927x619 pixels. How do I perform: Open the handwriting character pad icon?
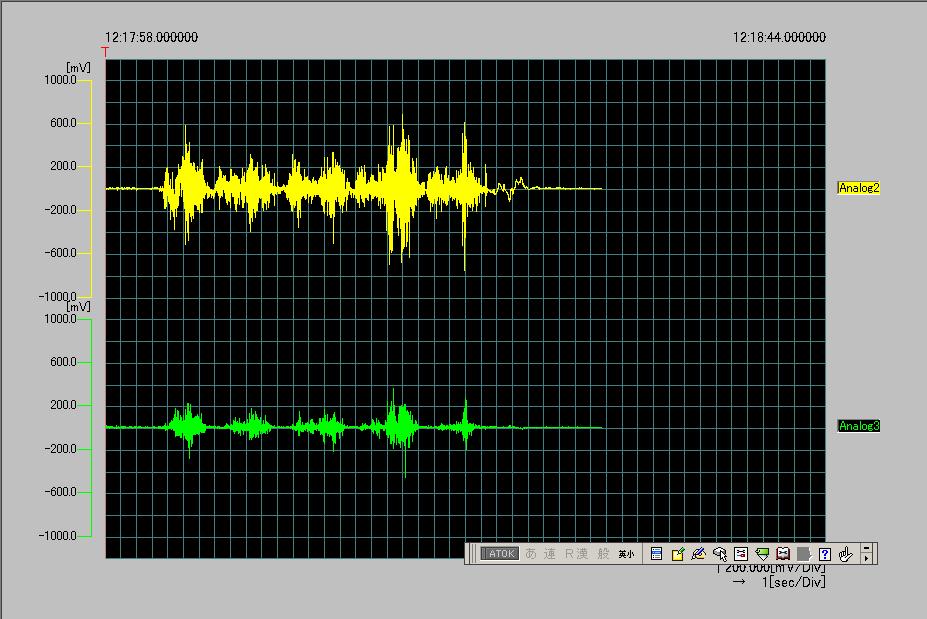698,554
